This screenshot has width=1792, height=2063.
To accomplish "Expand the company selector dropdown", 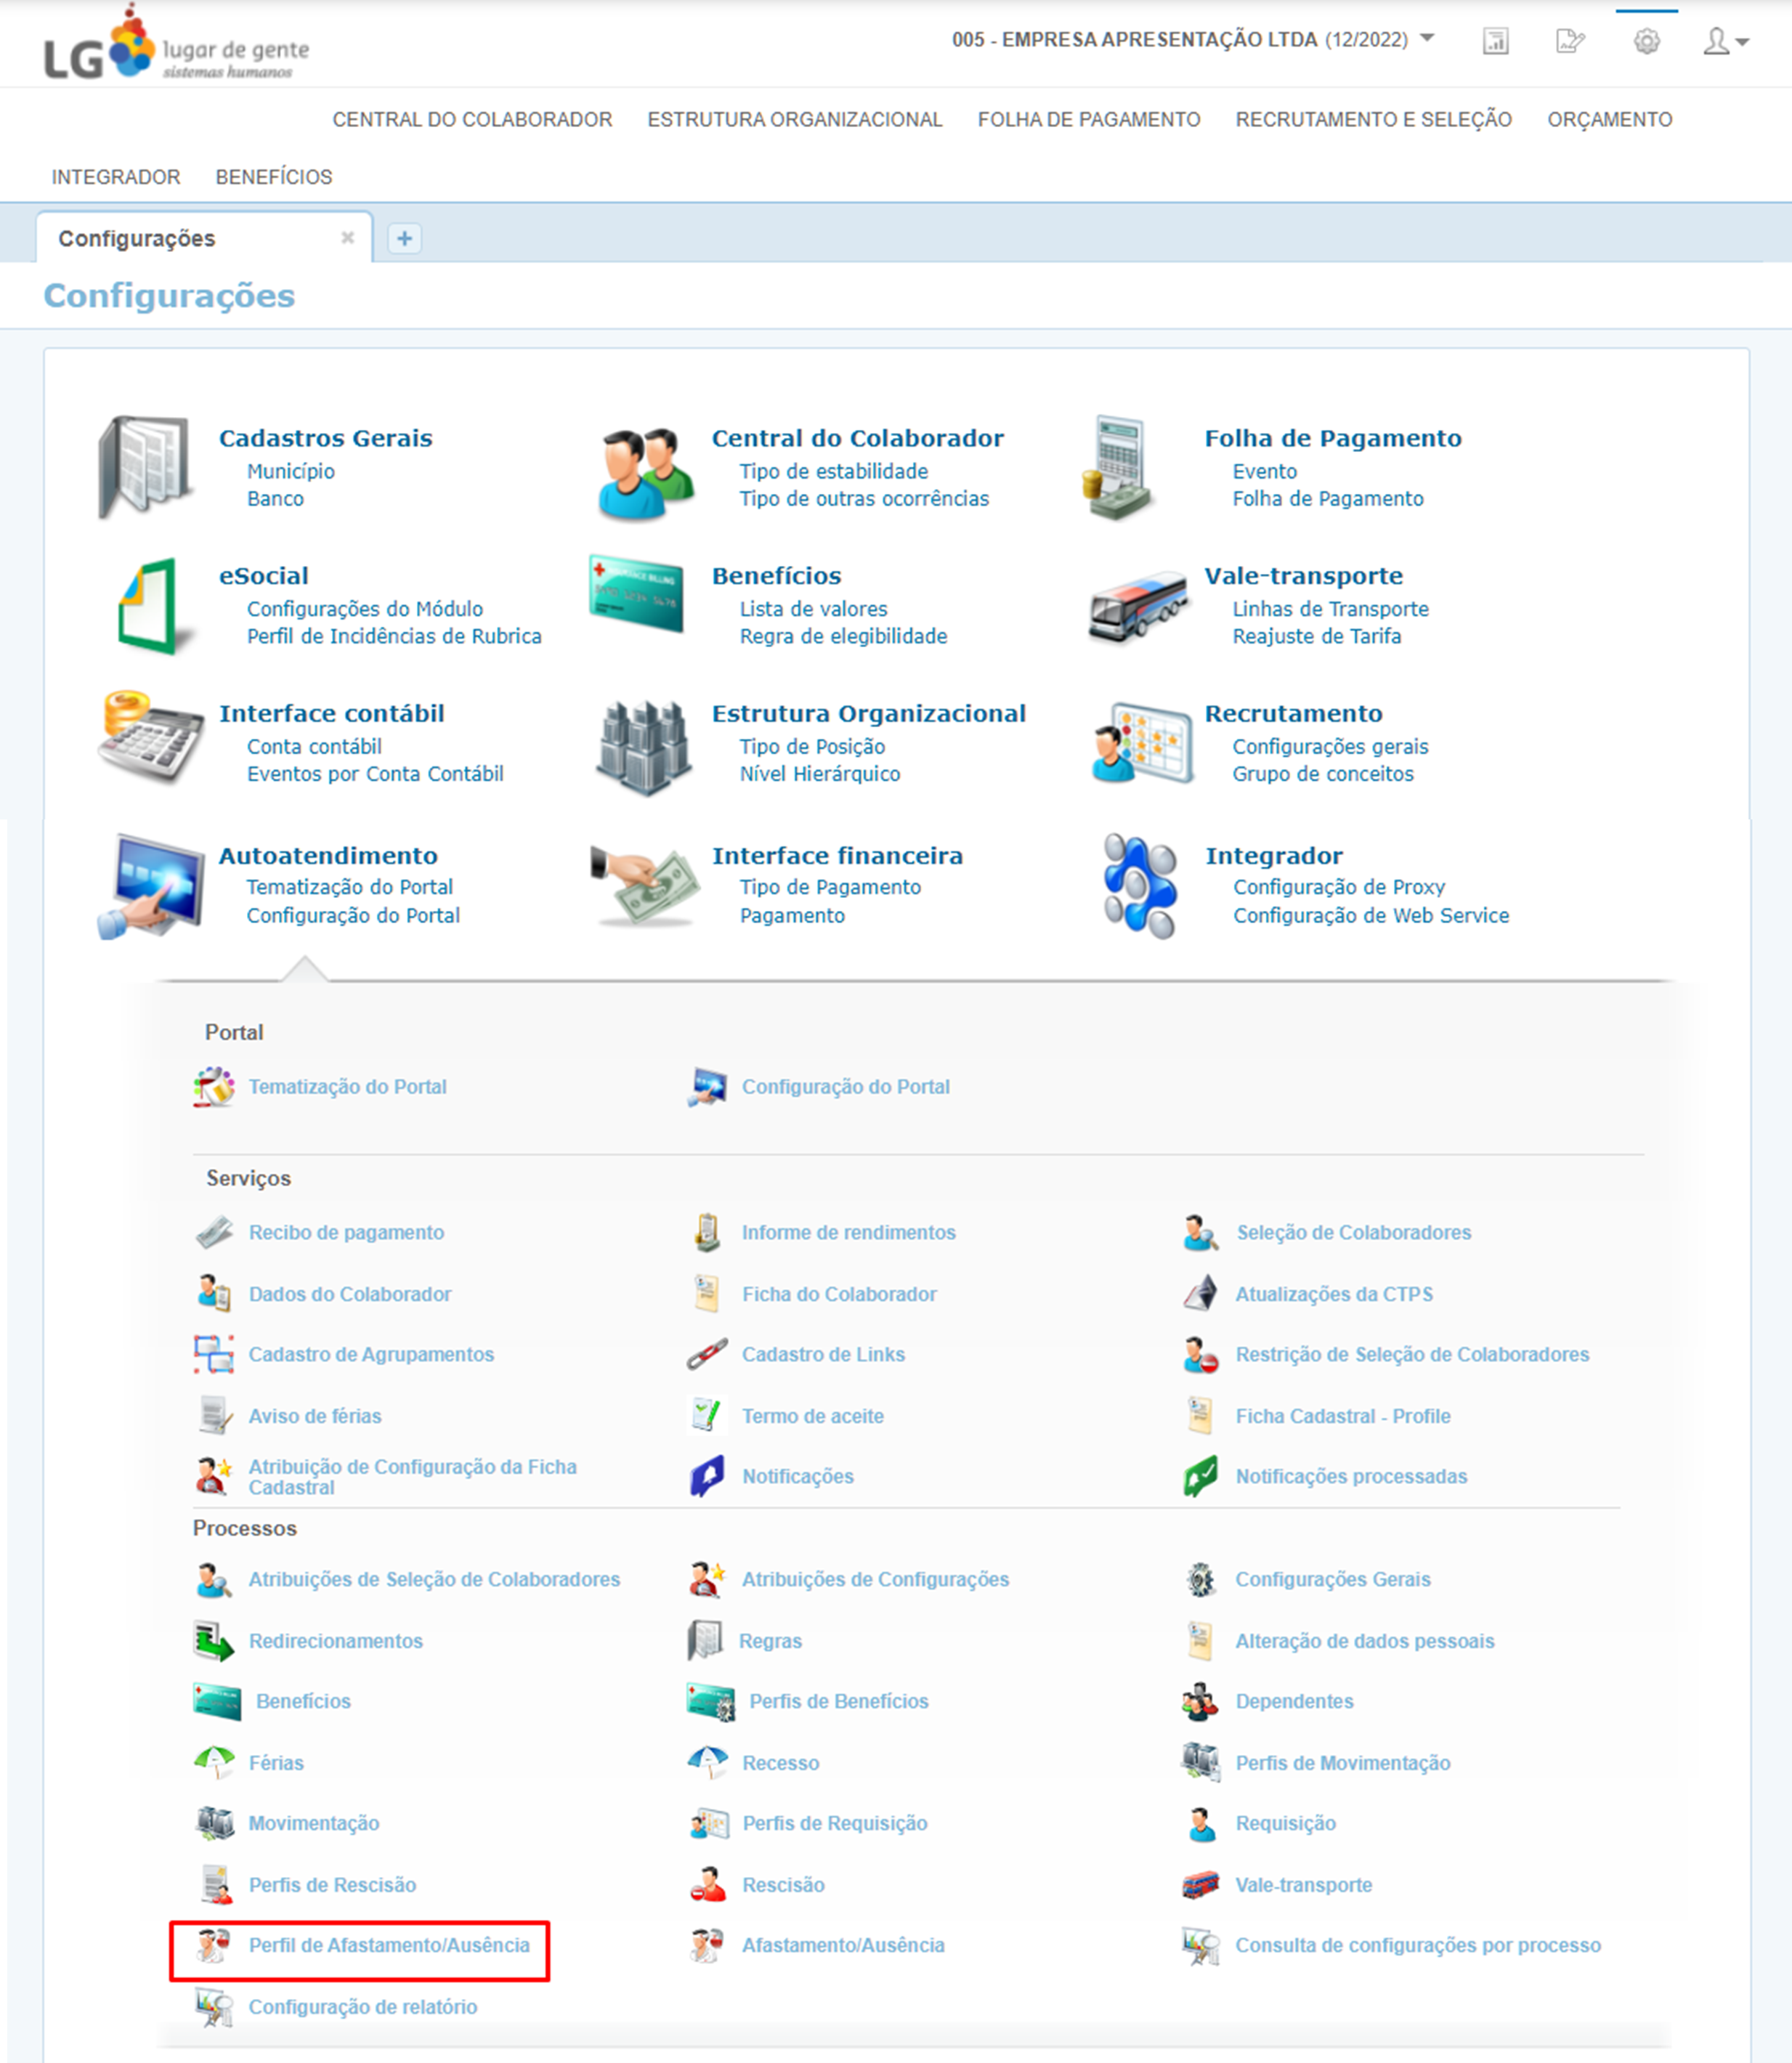I will (x=1427, y=39).
